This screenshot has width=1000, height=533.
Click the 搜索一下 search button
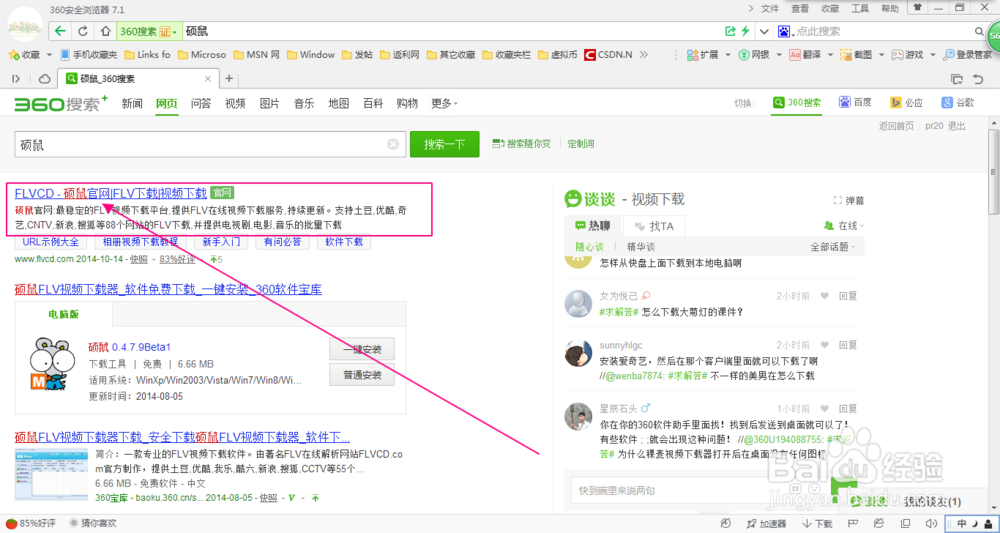pyautogui.click(x=445, y=144)
